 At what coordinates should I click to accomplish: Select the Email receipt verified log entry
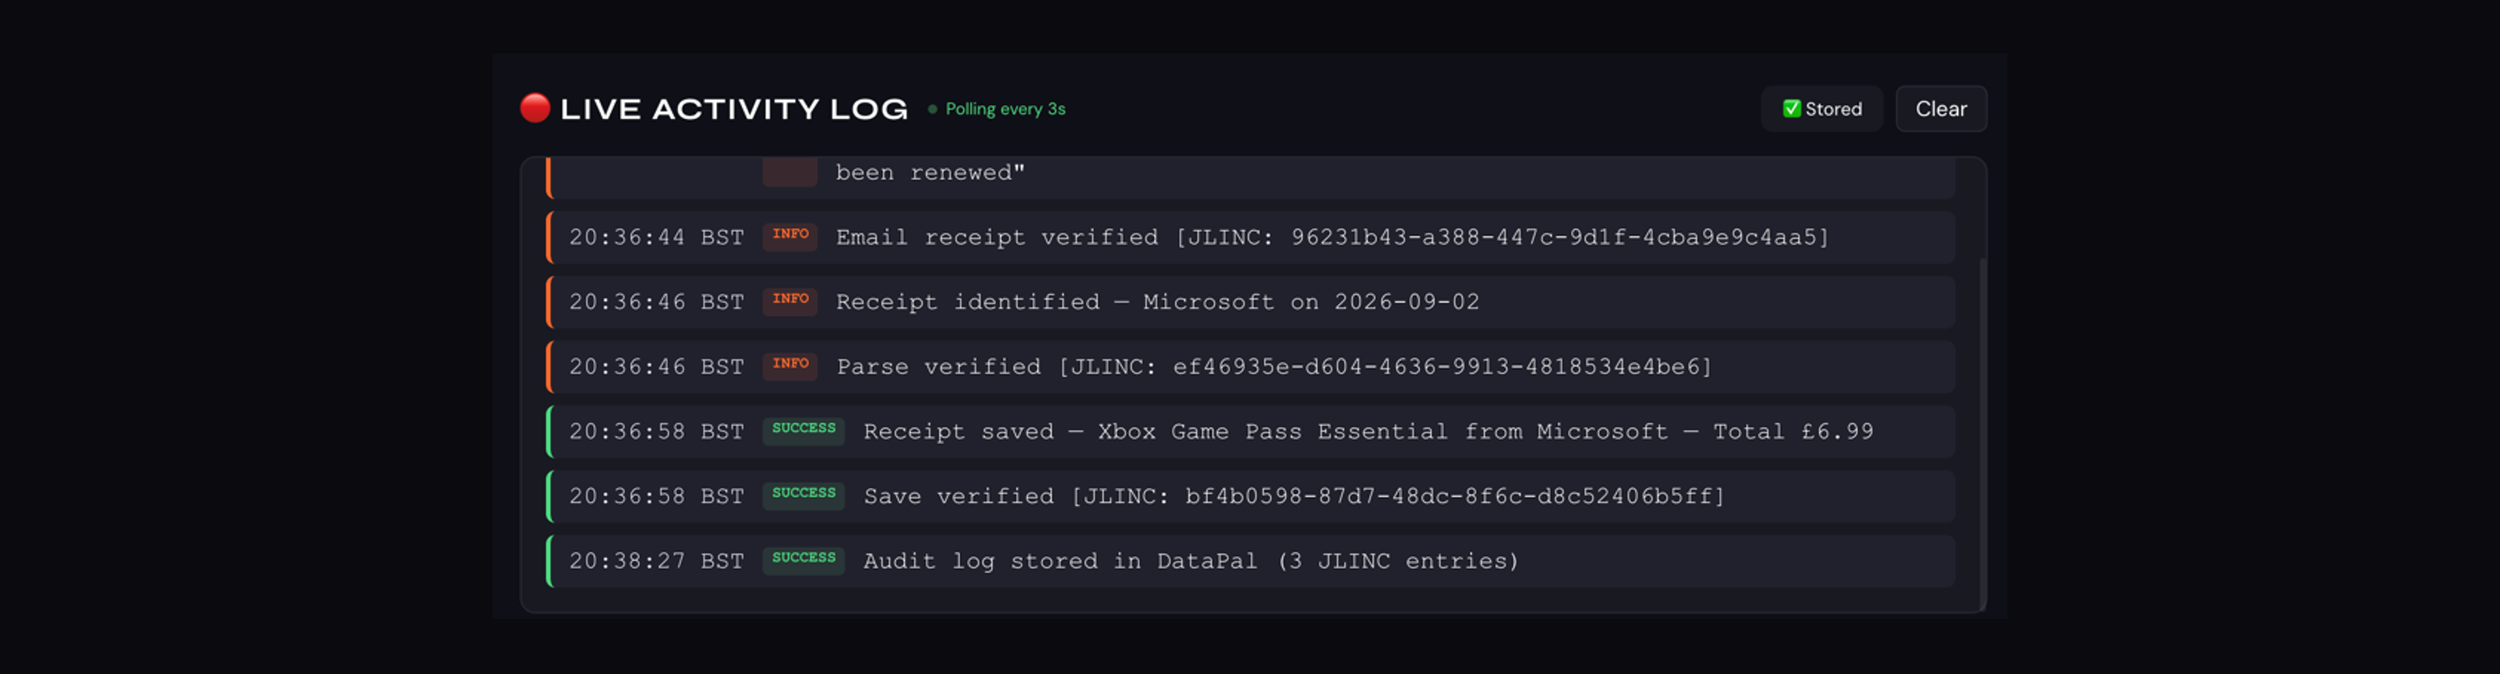(1250, 237)
